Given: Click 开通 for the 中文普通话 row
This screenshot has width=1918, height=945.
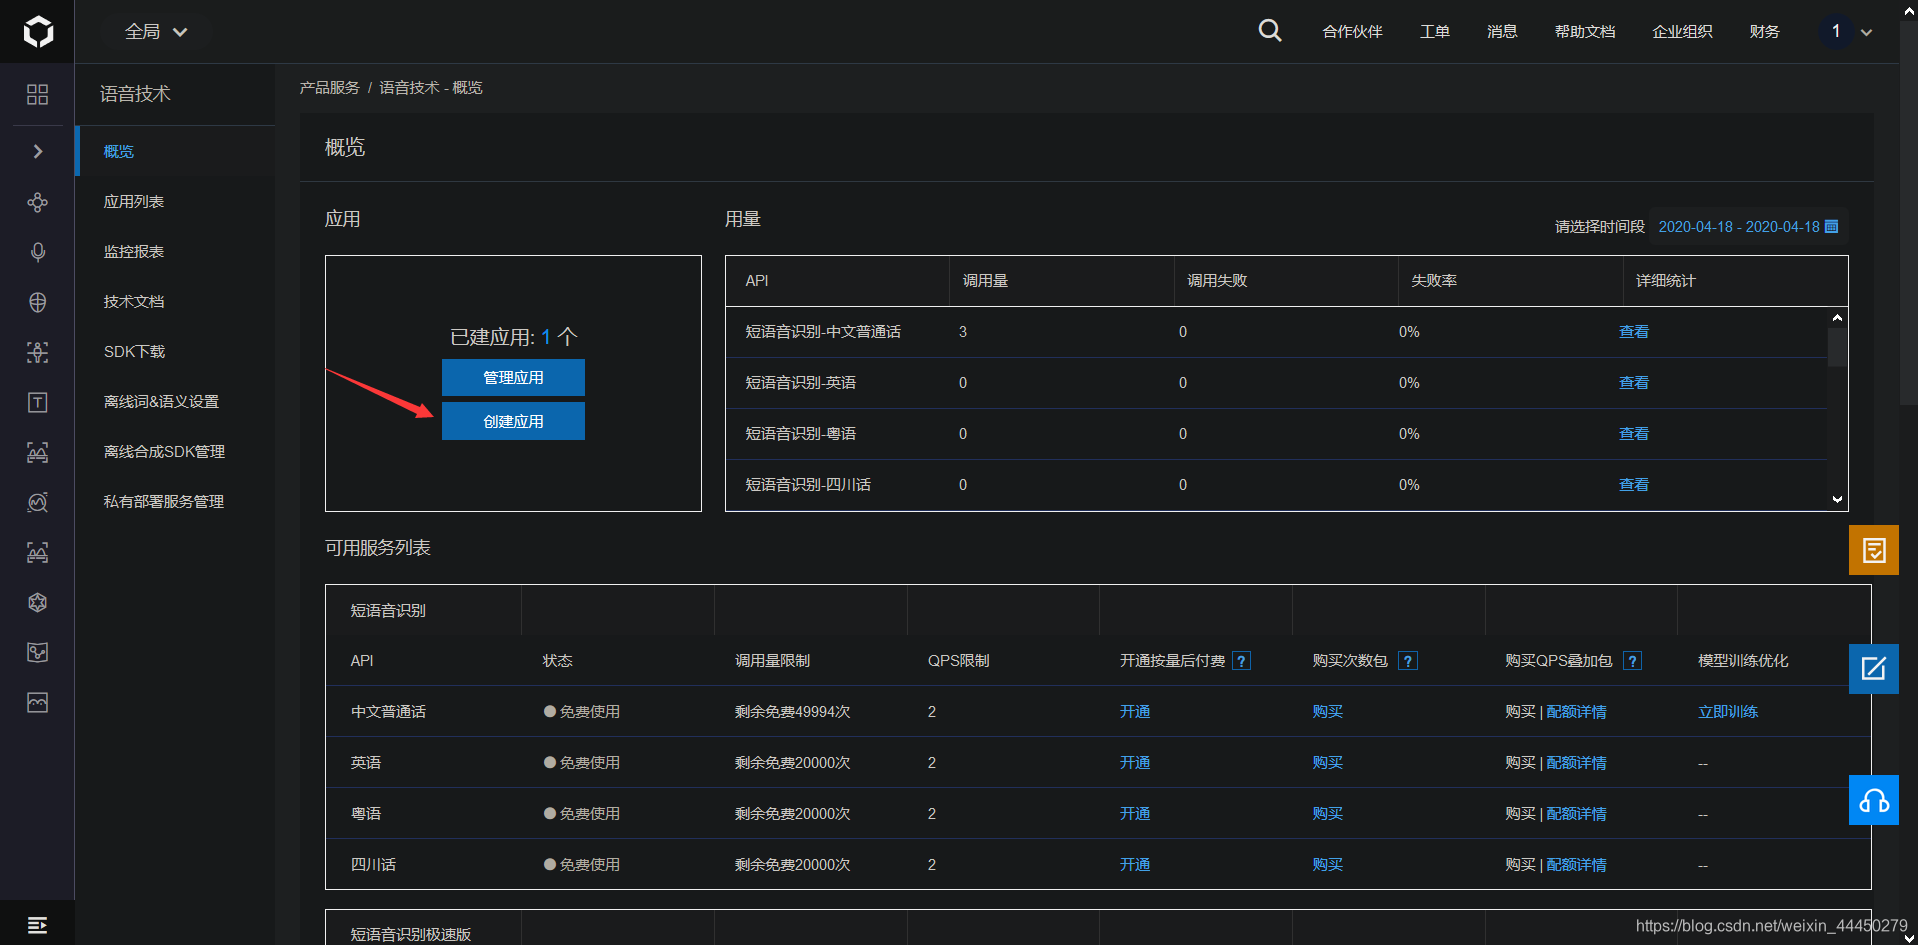Looking at the screenshot, I should (x=1135, y=712).
